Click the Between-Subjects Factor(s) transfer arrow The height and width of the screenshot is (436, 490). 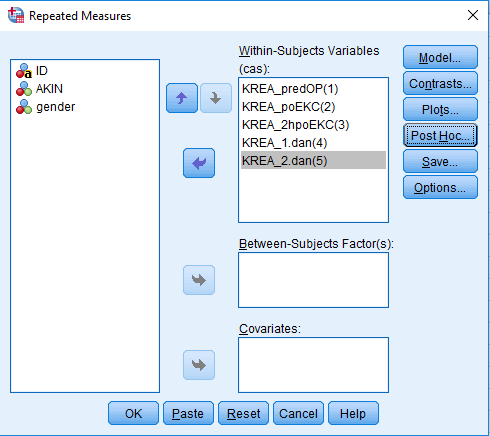(199, 280)
